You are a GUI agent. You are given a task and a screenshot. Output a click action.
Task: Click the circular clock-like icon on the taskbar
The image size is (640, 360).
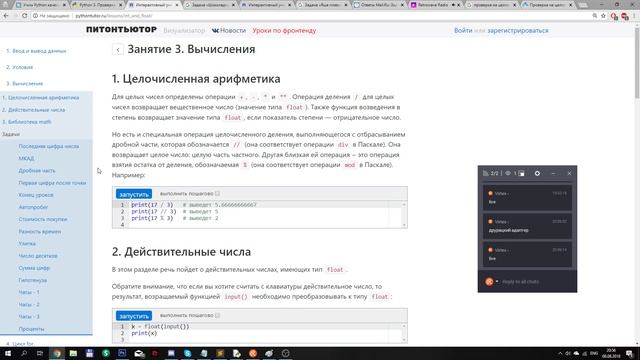pos(285,353)
